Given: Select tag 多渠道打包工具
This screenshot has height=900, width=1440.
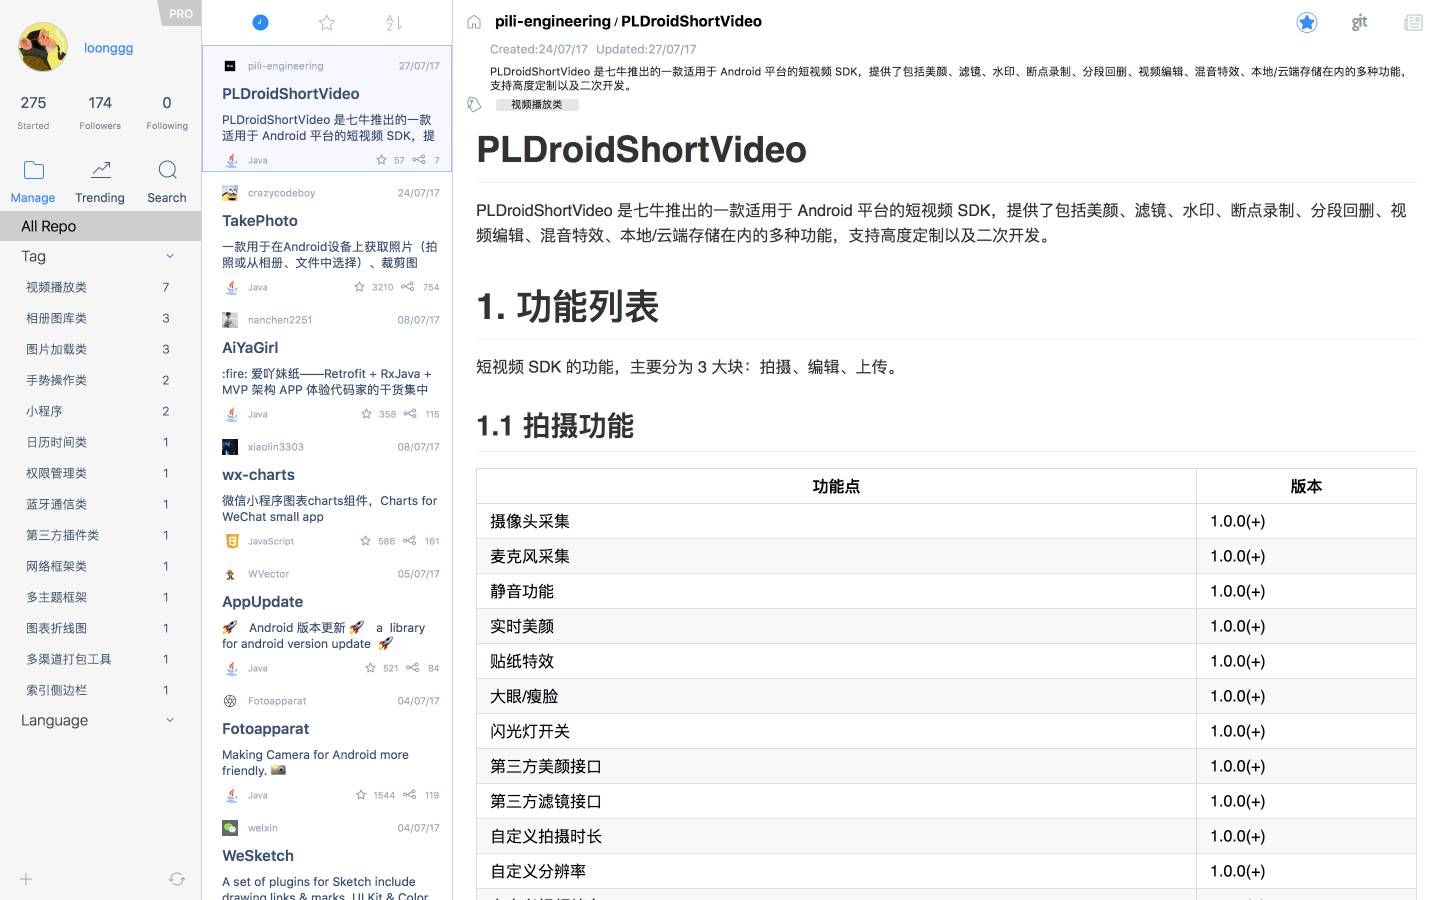Looking at the screenshot, I should click(x=100, y=659).
